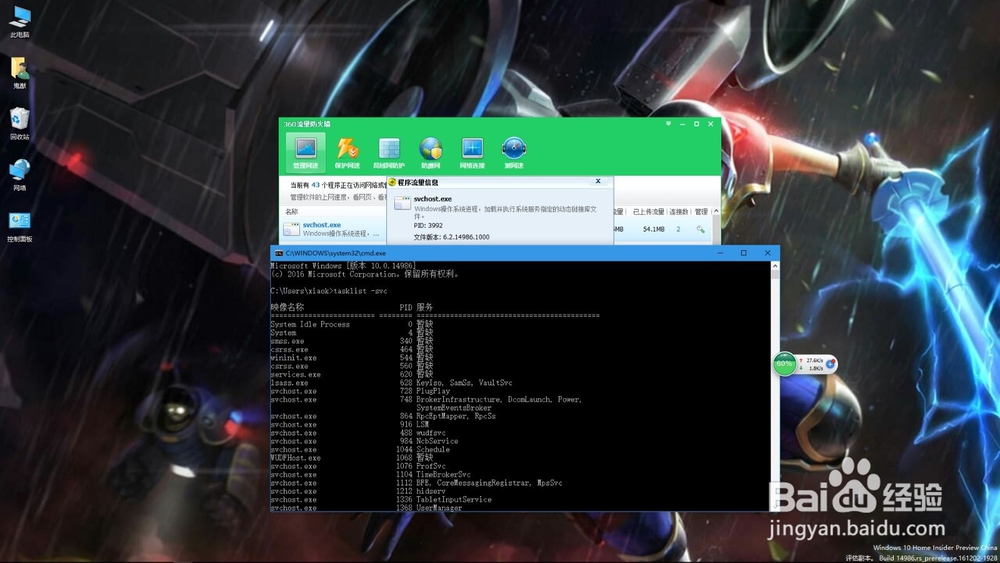Click the cmd.exe title bar icon

(x=279, y=253)
